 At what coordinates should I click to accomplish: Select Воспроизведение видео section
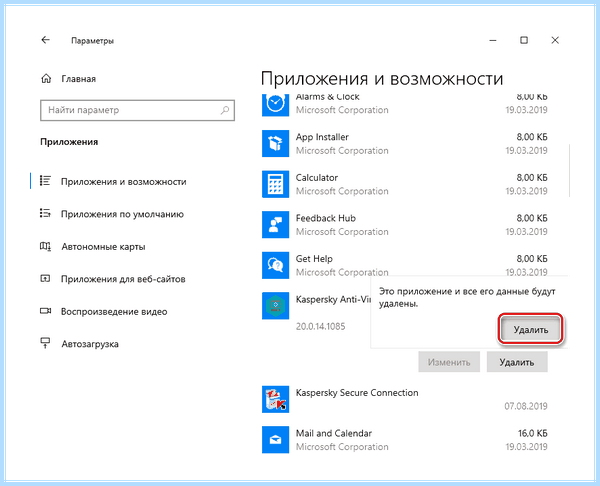tap(114, 311)
